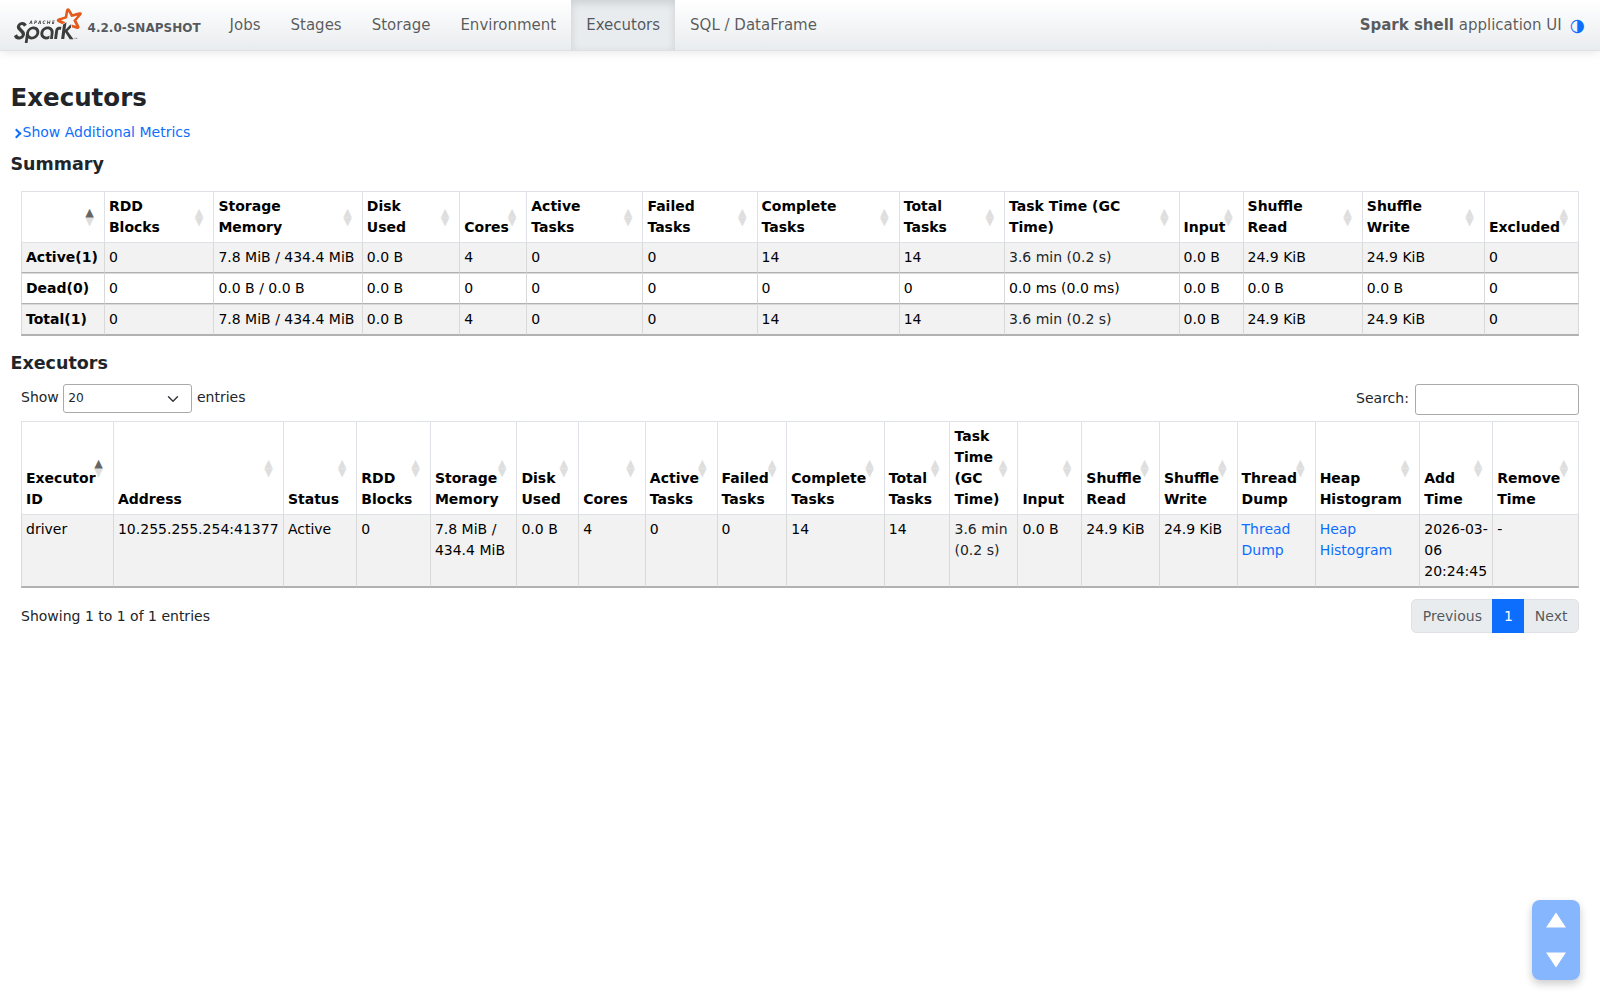Open the driver Thread Dump link
1600x1000 pixels.
(1265, 539)
